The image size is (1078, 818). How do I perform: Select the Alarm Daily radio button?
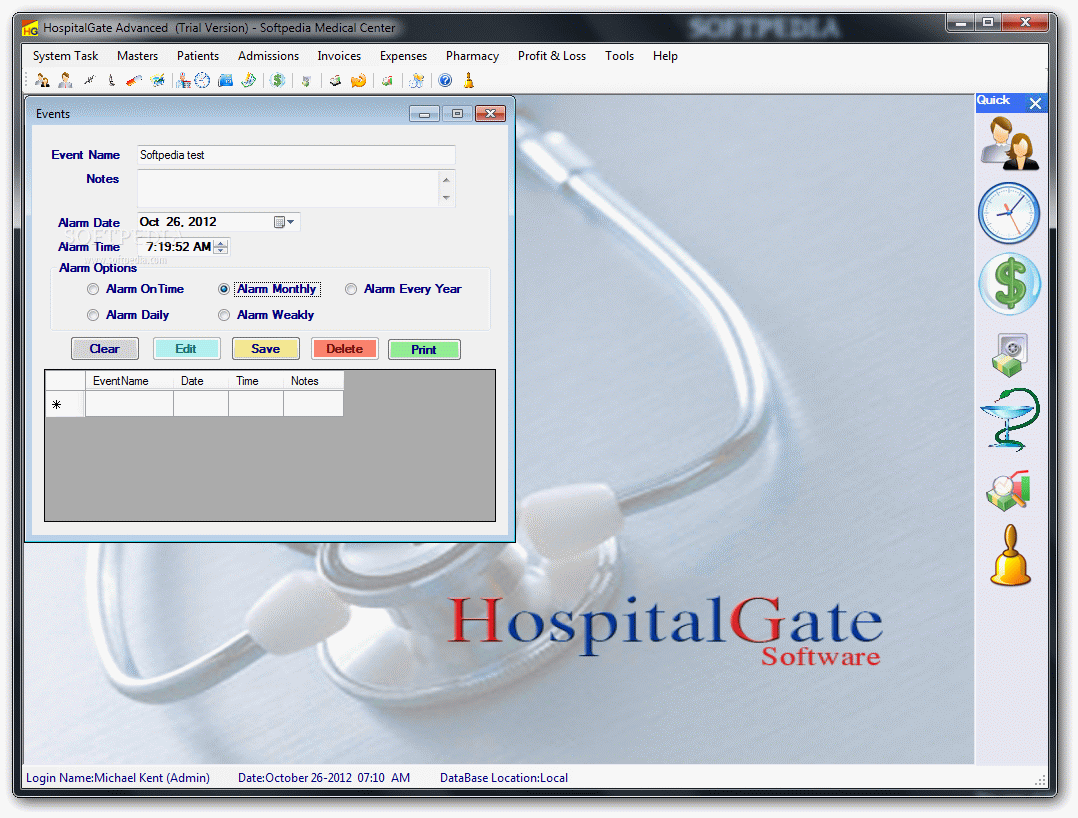coord(93,315)
